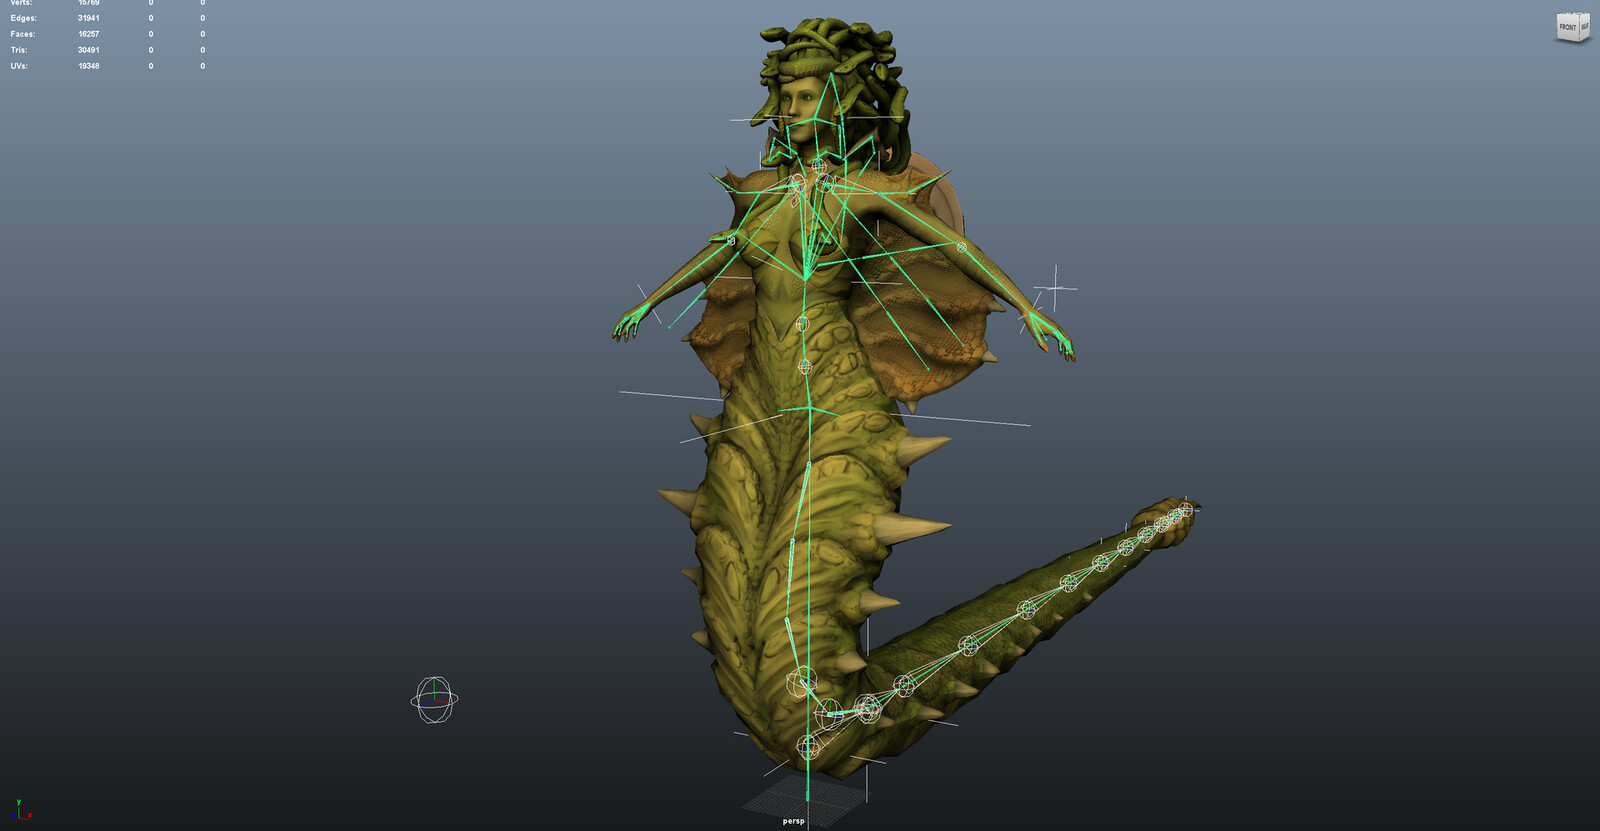Viewport: 1600px width, 831px height.
Task: Select the white cross locator near hand
Action: point(1055,289)
